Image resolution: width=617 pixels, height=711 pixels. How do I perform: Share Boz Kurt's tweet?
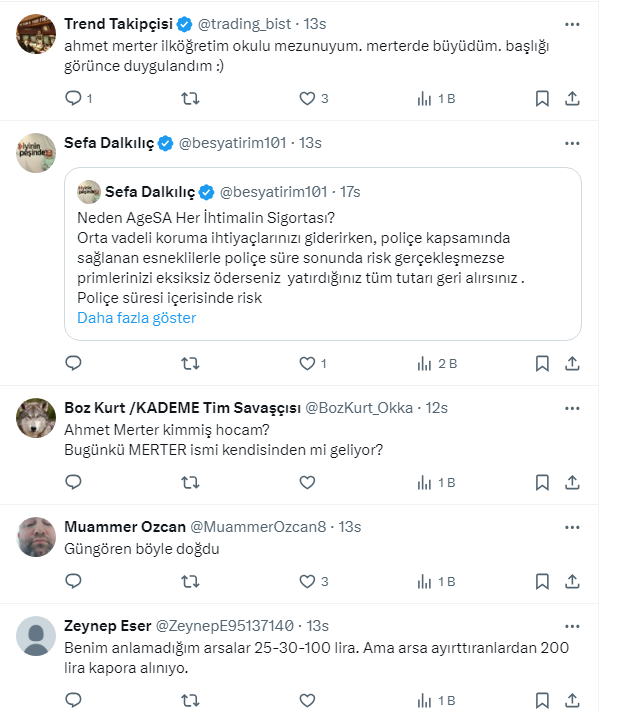(x=572, y=482)
